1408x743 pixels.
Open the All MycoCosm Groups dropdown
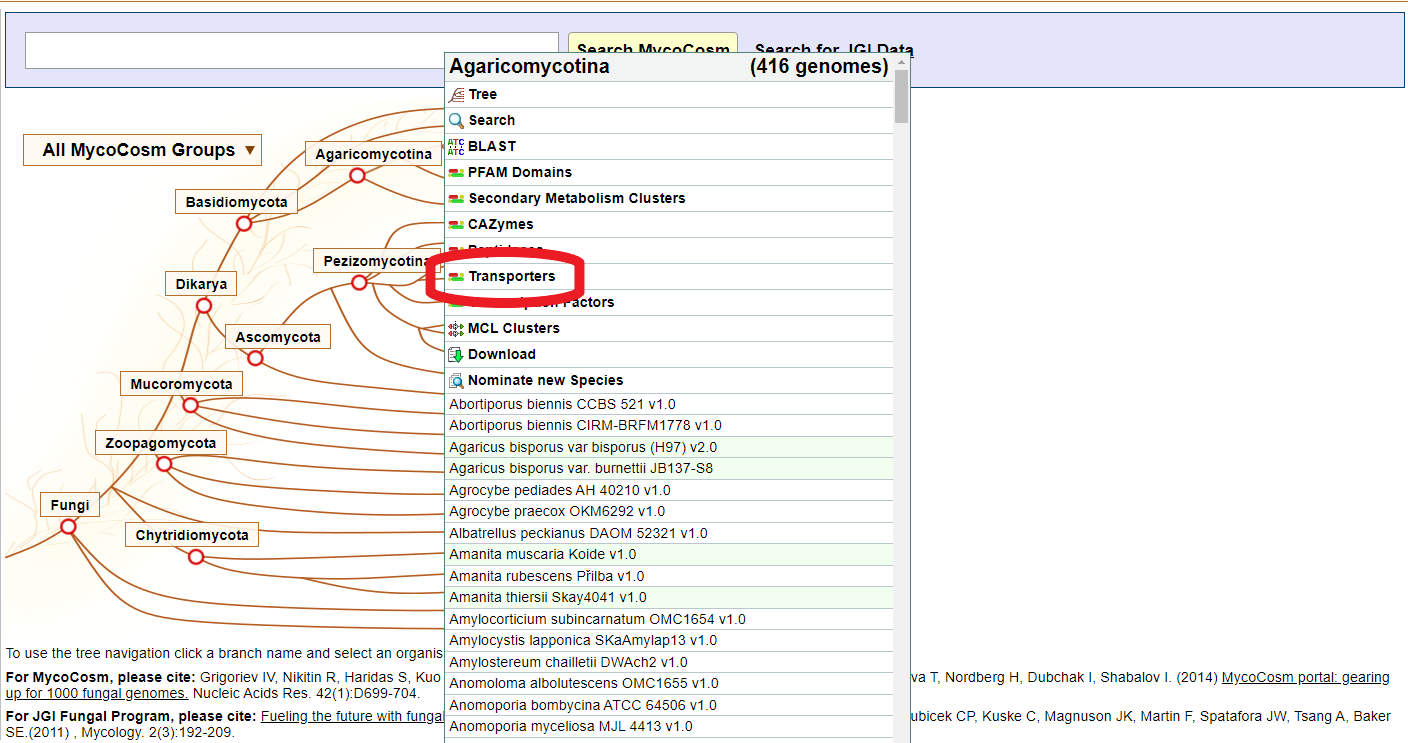(142, 150)
